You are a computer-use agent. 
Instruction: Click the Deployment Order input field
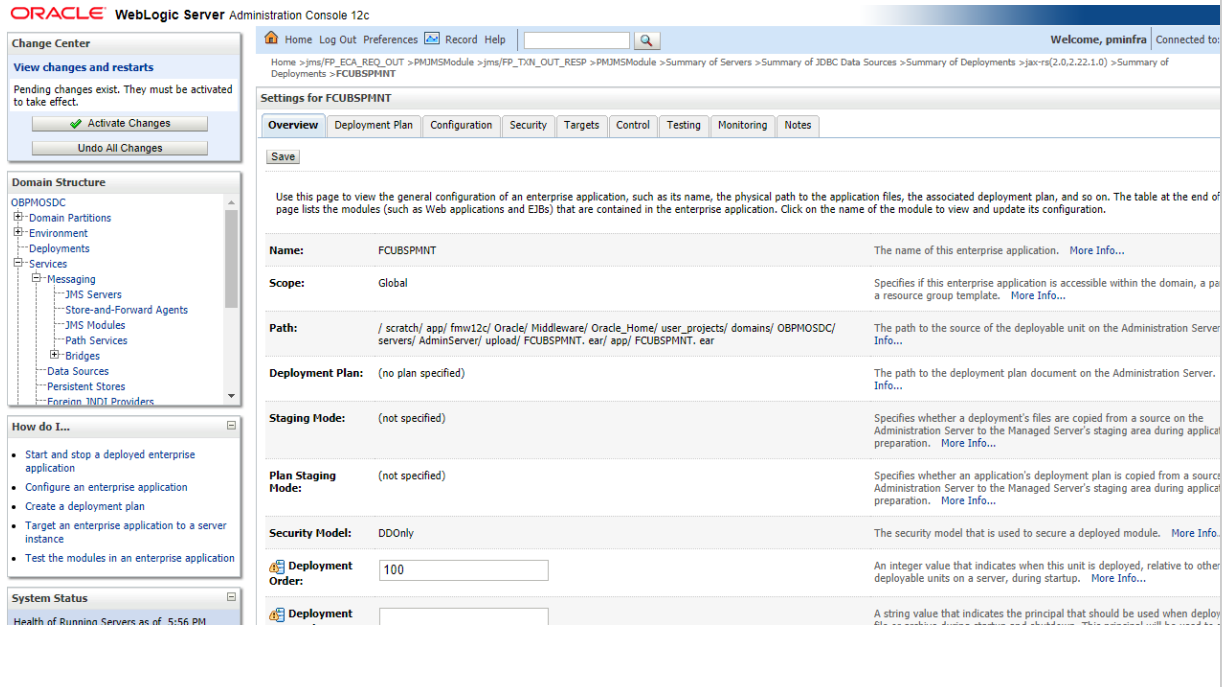(x=464, y=570)
